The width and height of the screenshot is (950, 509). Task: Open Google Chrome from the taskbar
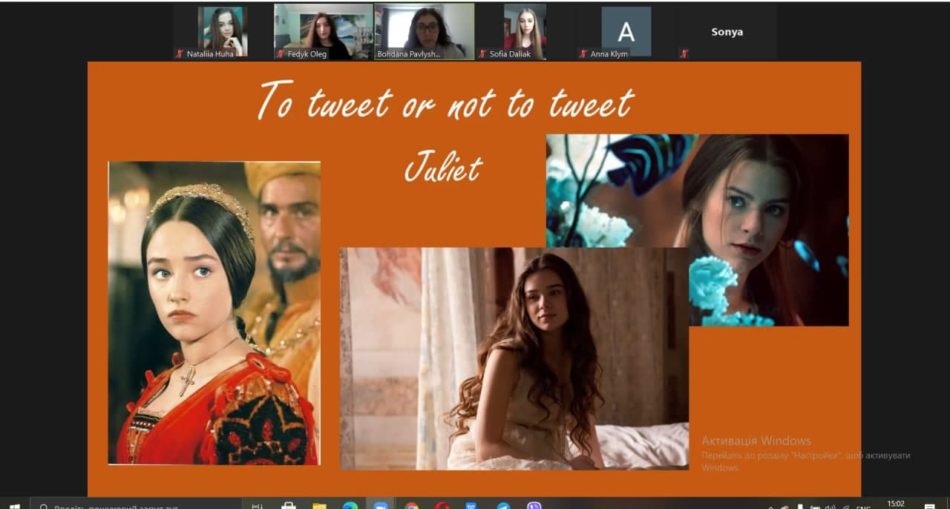click(412, 505)
